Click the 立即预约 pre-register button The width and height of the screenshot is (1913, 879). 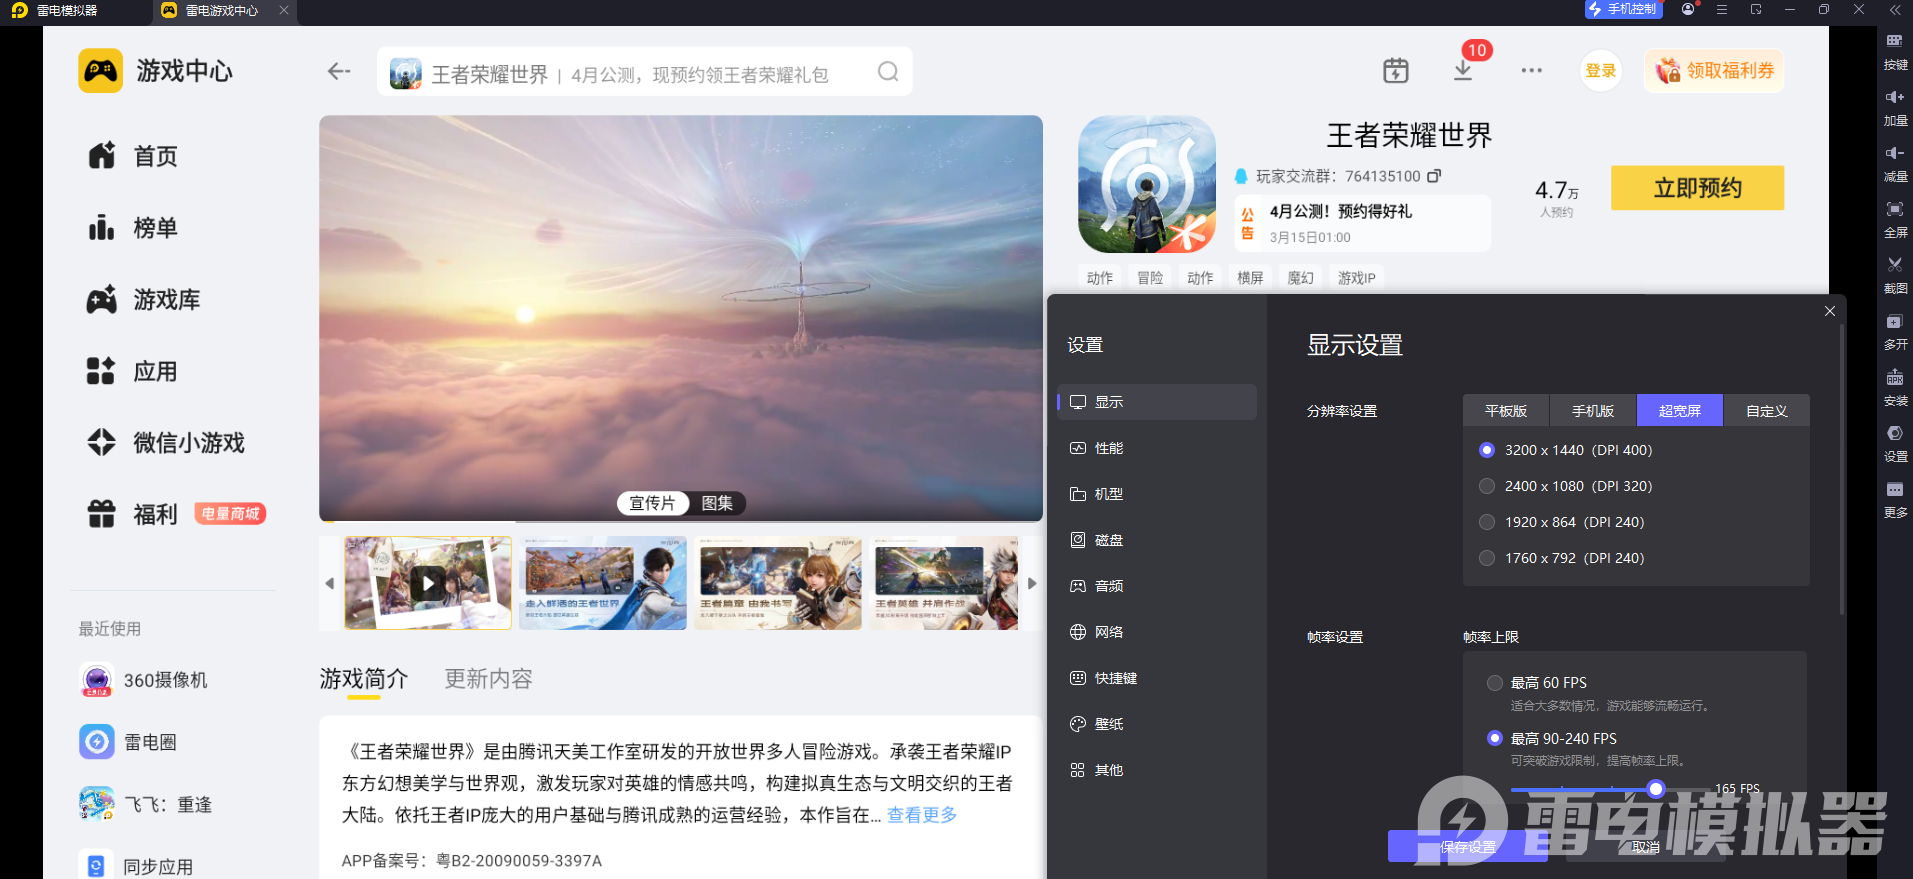click(1697, 188)
